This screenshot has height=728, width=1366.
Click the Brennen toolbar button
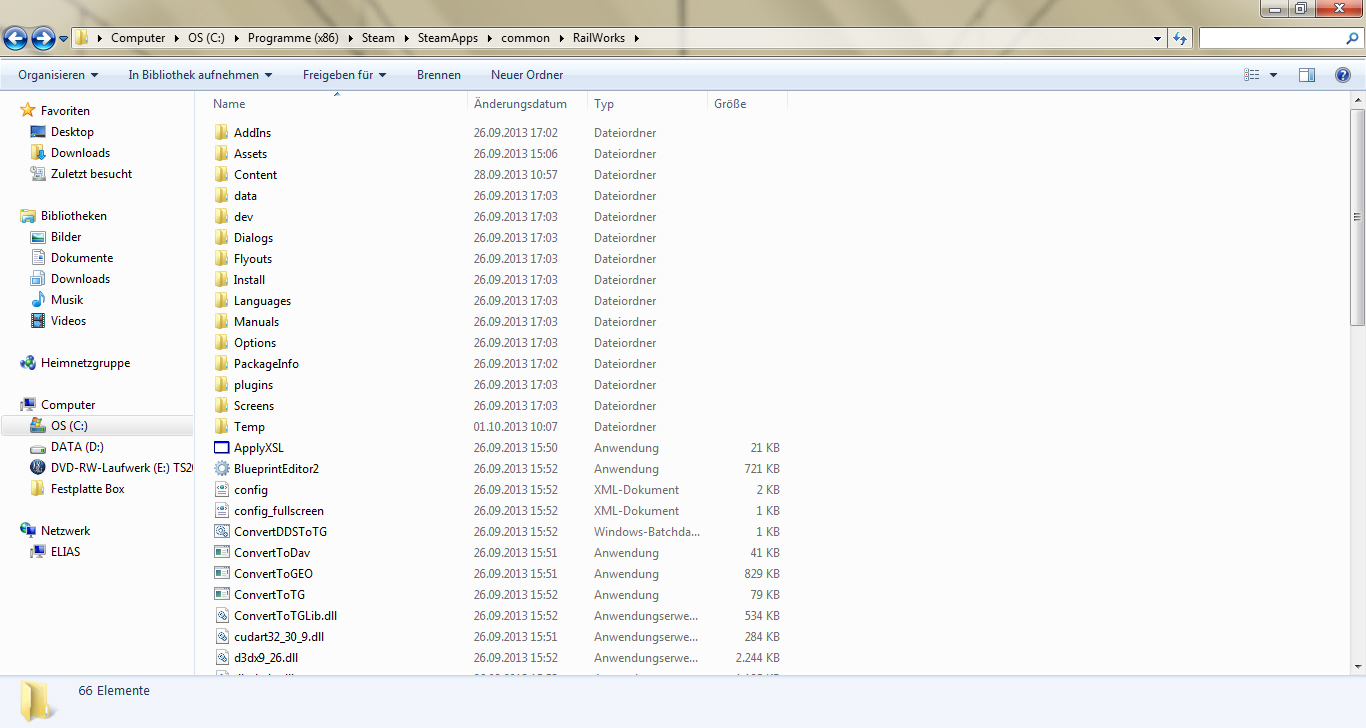[439, 75]
